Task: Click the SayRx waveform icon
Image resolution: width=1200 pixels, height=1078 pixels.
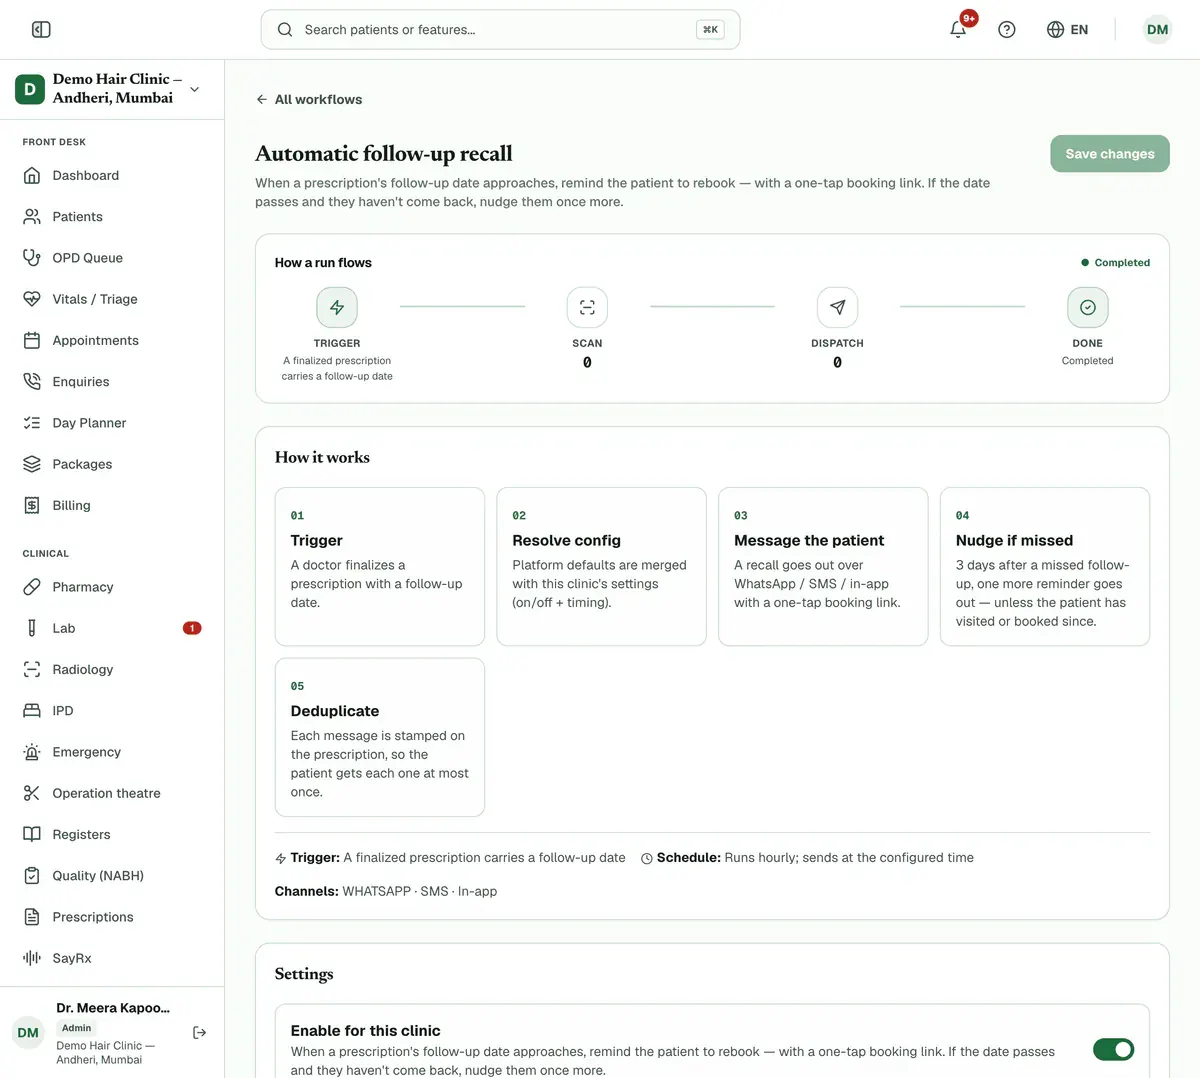Action: 32,958
